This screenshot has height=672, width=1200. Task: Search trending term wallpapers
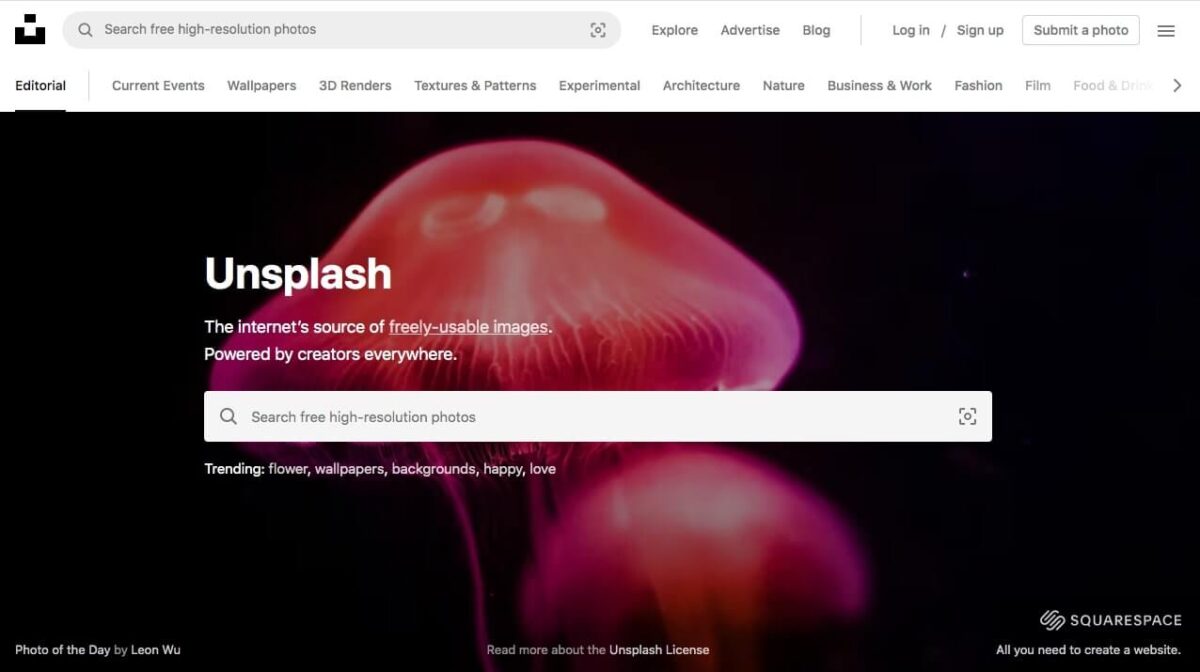coord(349,469)
